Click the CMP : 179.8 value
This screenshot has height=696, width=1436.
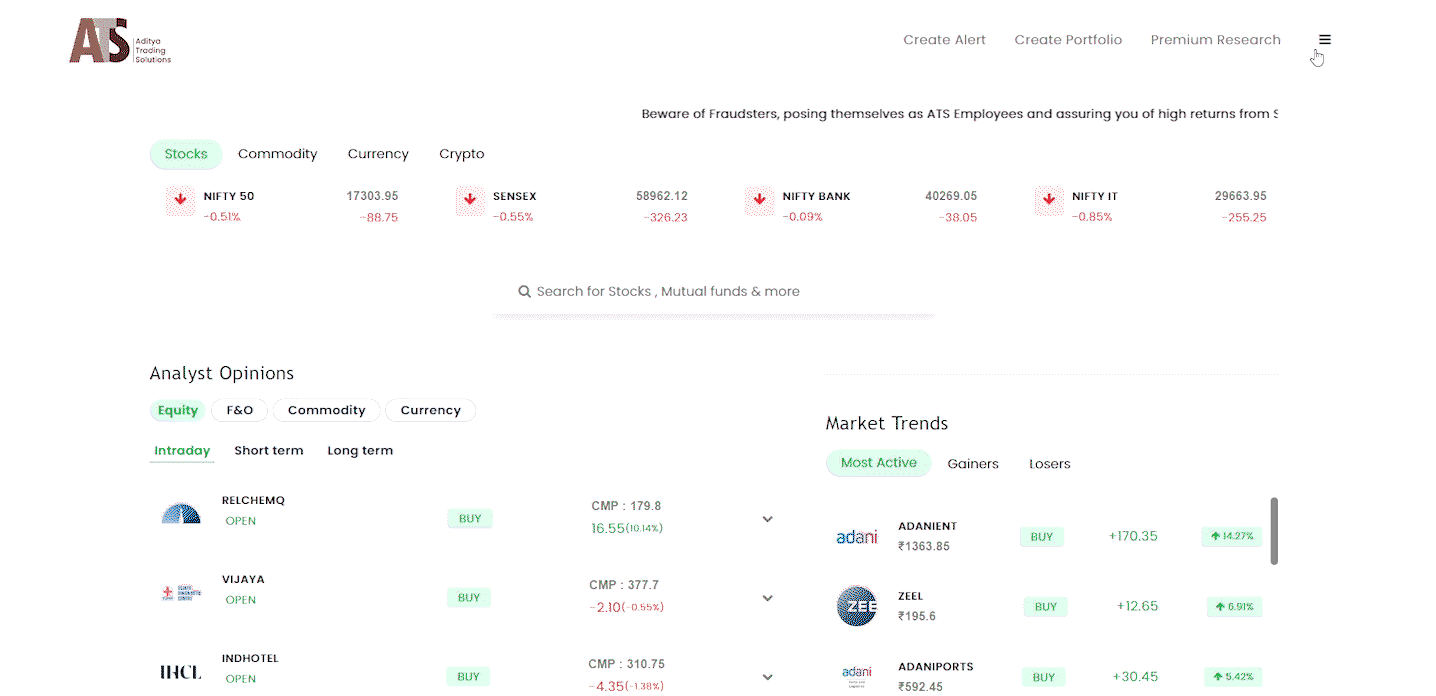coord(626,506)
